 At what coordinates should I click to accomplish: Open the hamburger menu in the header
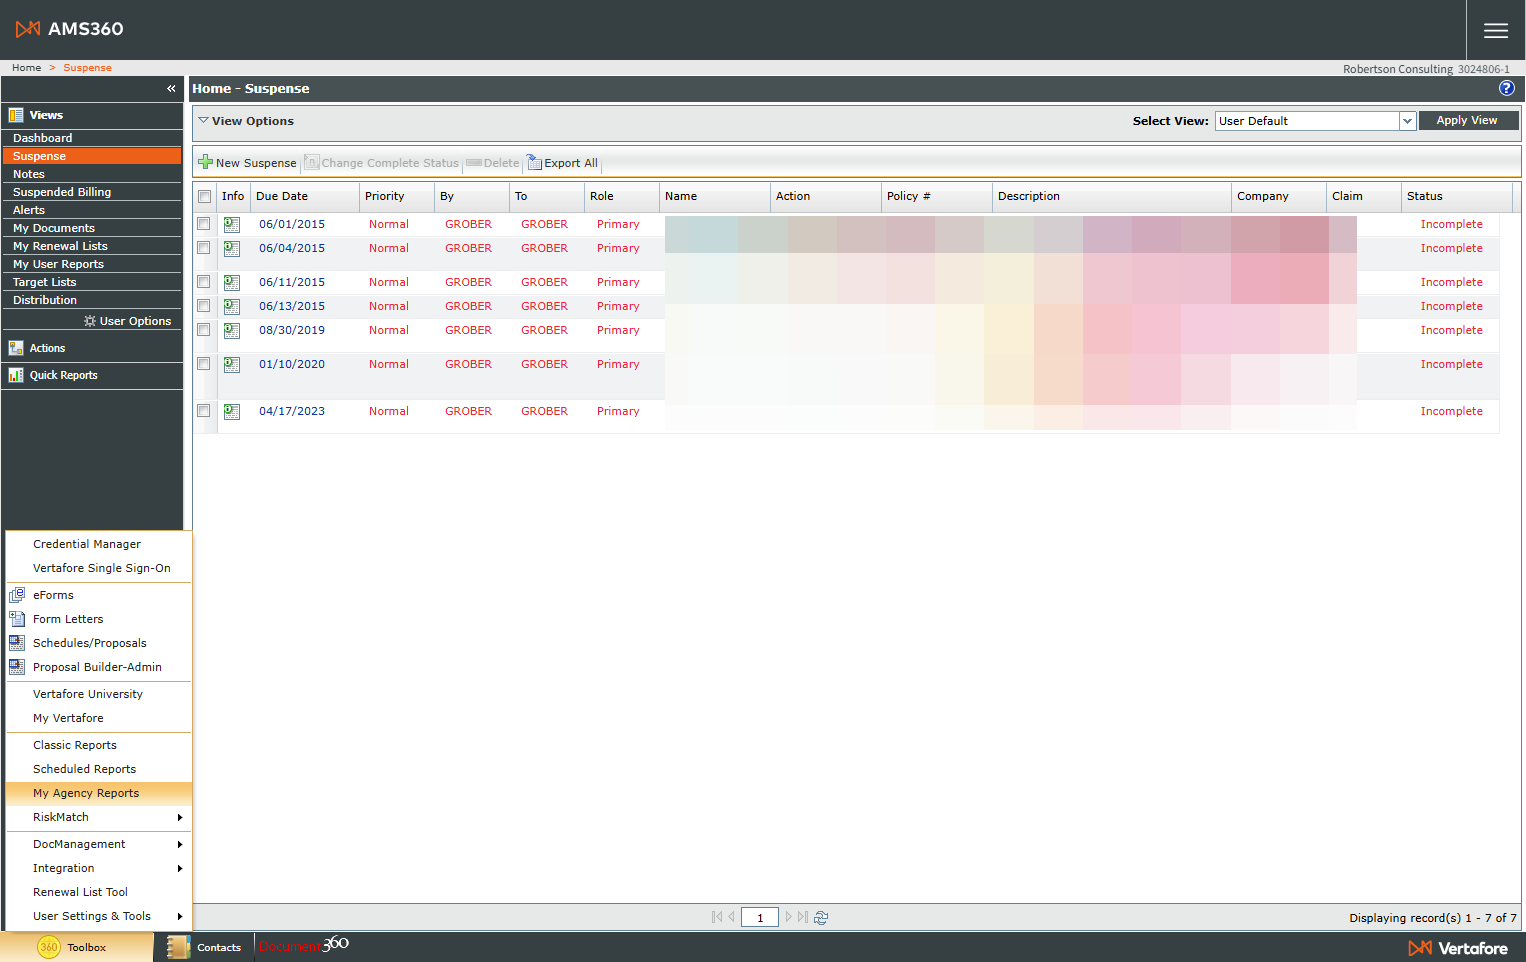click(x=1496, y=30)
